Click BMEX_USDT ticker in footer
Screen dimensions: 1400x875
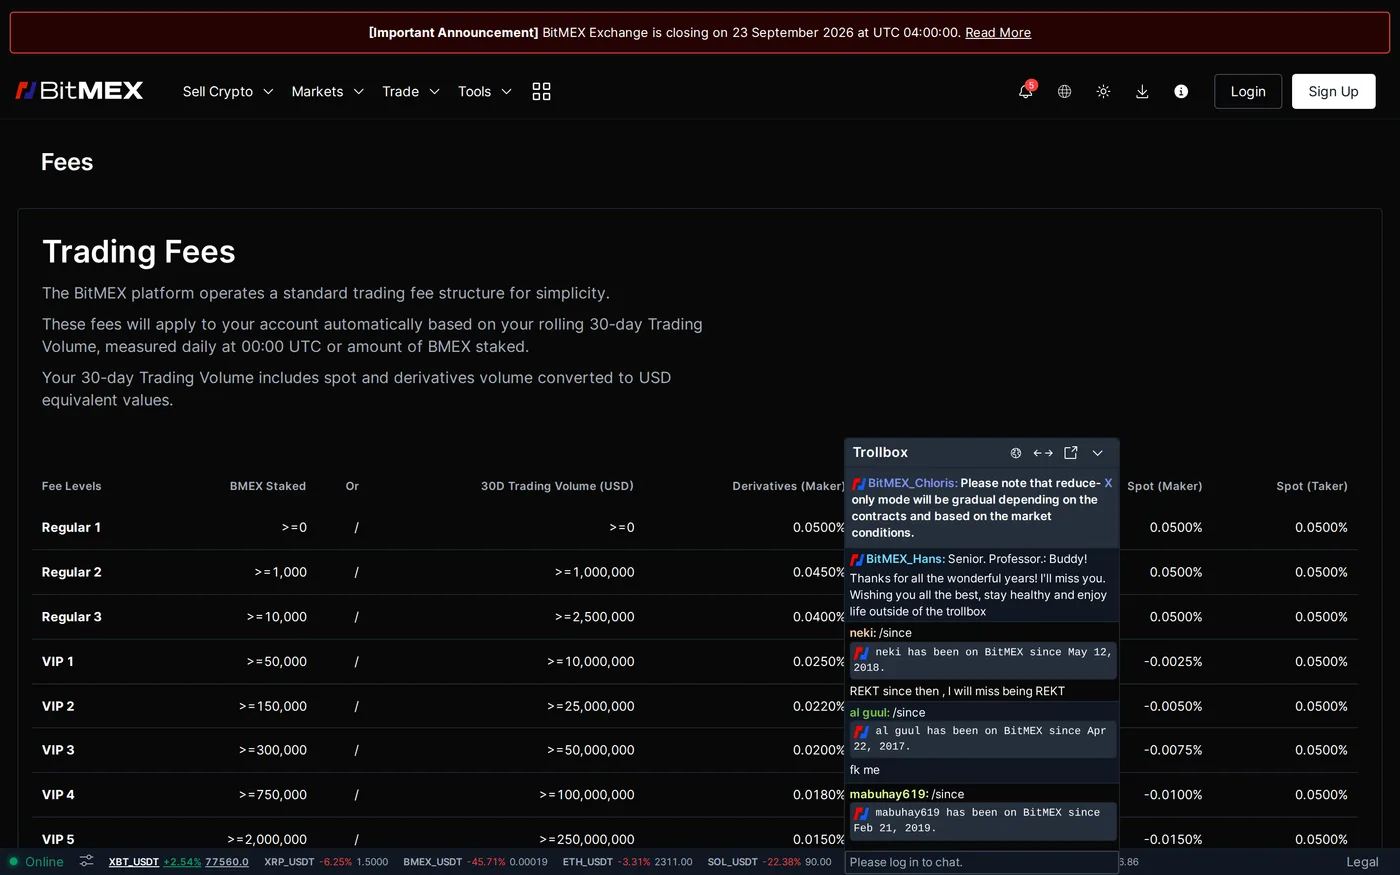pos(475,862)
